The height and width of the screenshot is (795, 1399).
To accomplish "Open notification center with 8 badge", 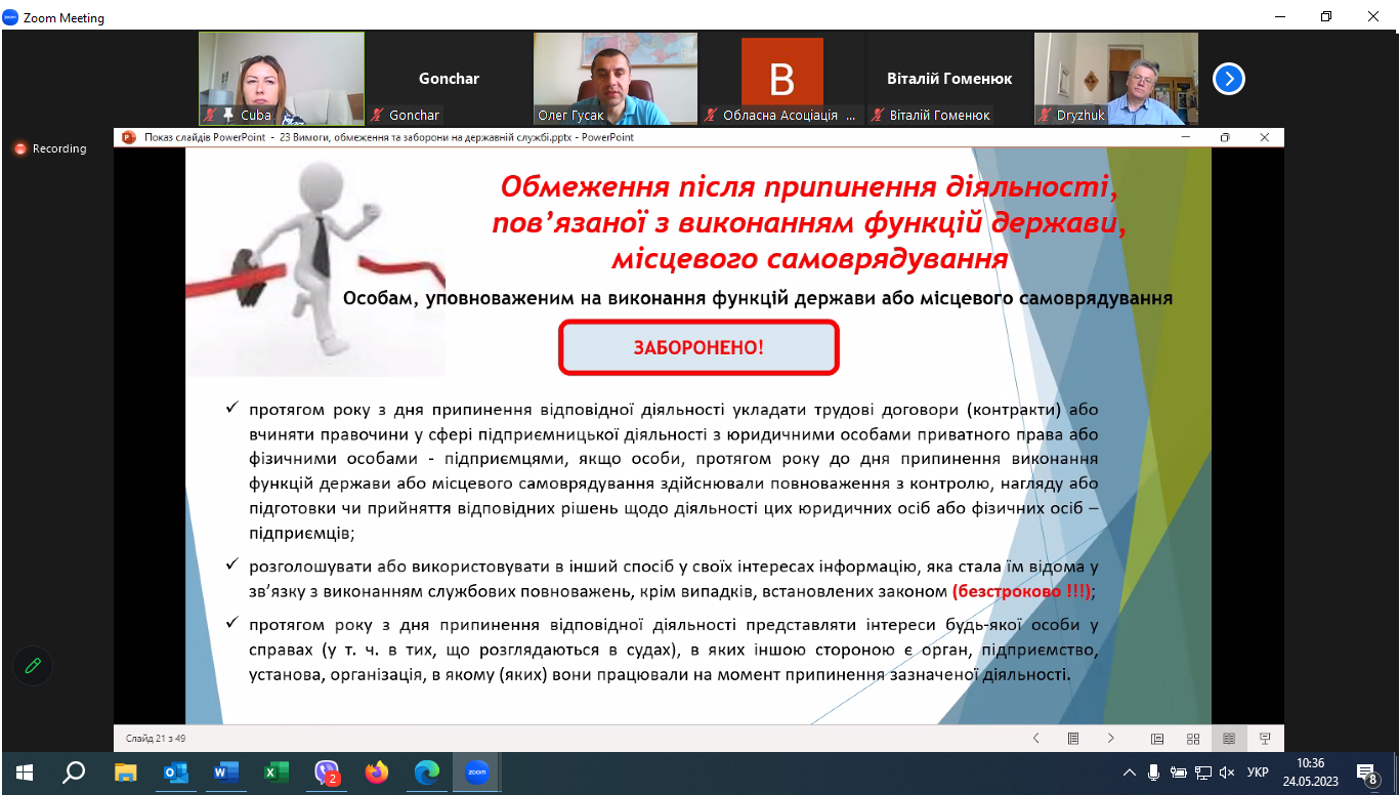I will click(x=1368, y=773).
